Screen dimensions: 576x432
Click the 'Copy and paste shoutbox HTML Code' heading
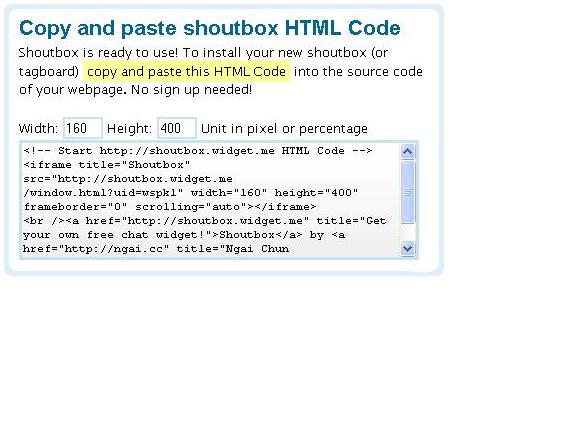(x=209, y=28)
